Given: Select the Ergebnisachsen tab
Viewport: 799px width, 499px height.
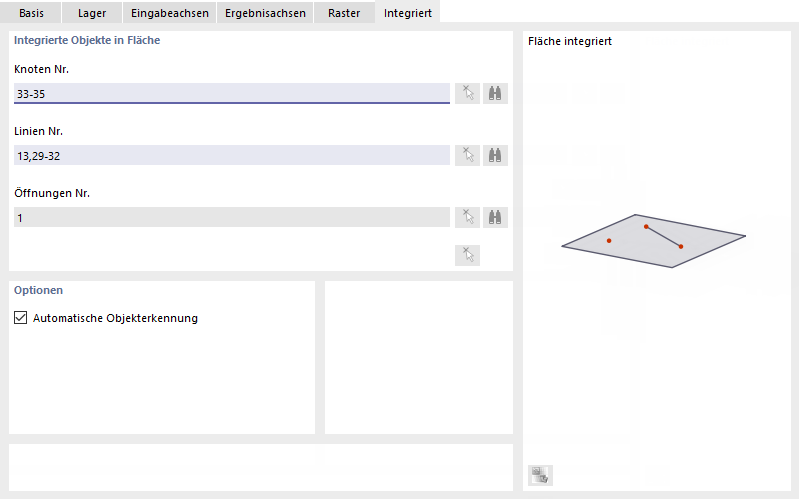Looking at the screenshot, I should tap(265, 13).
